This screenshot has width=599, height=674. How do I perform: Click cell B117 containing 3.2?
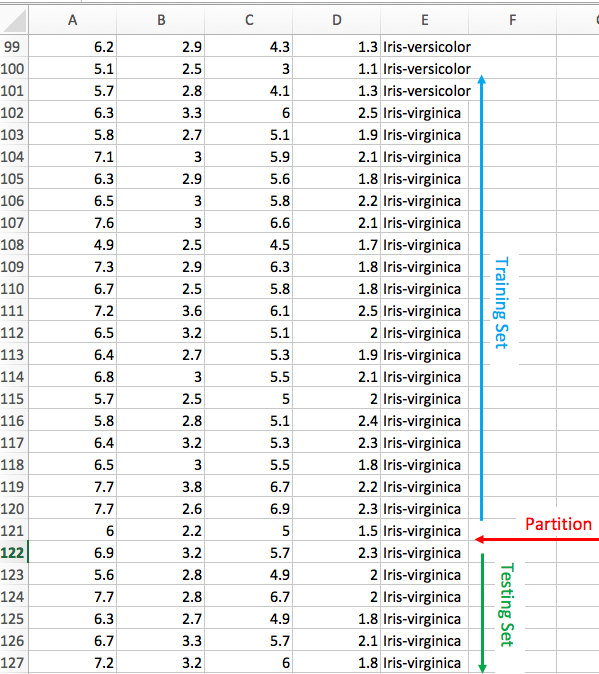pos(161,443)
